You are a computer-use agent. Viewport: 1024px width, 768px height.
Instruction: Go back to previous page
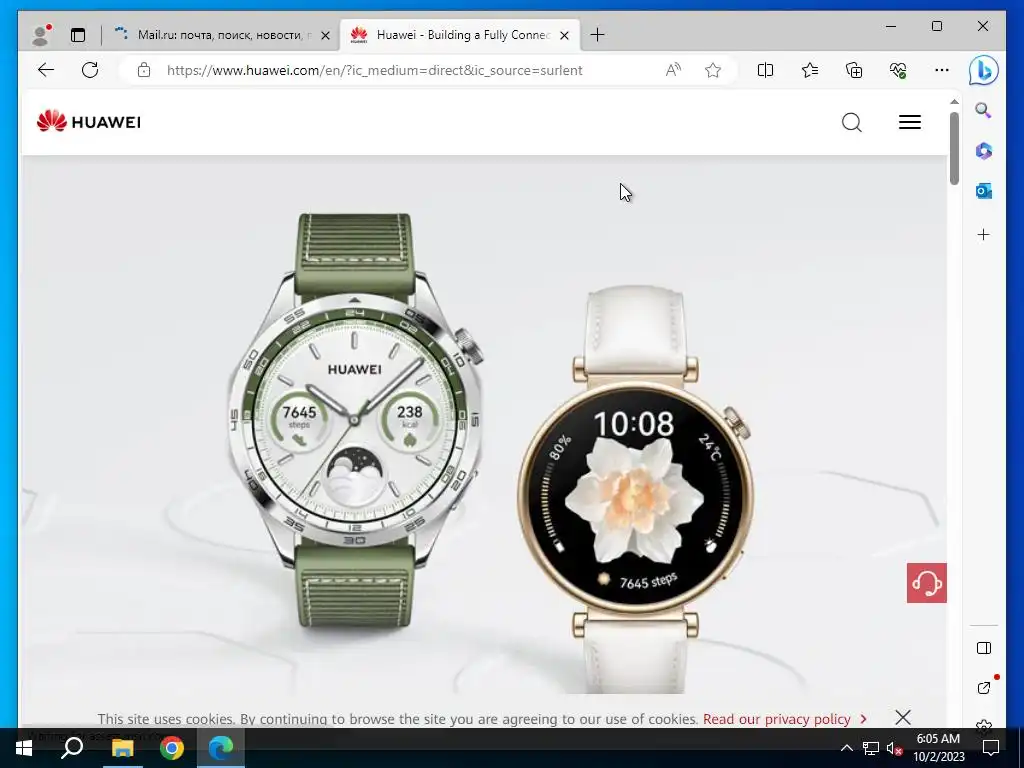(x=46, y=70)
